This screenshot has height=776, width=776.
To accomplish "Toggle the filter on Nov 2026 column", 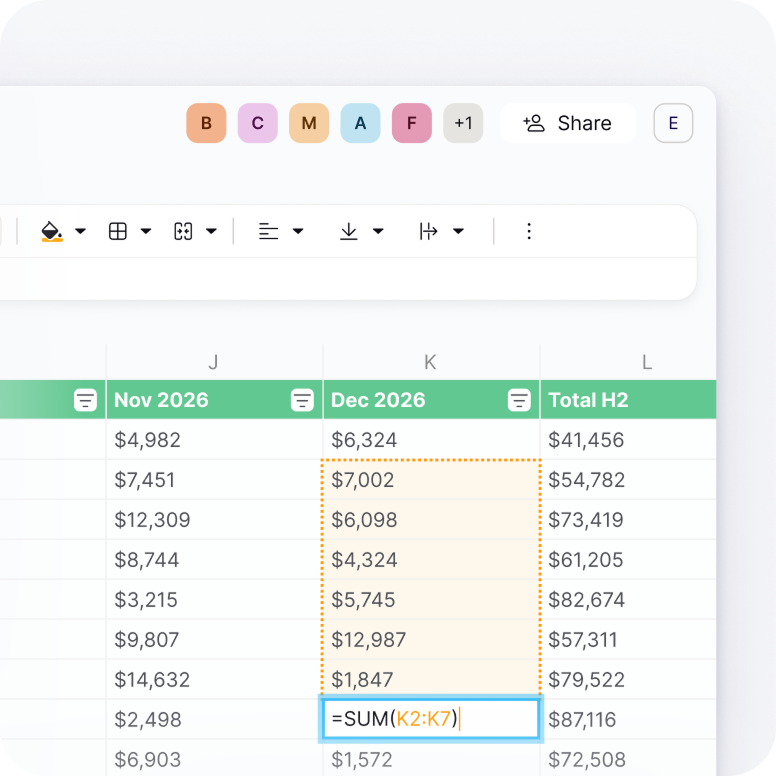I will click(302, 400).
